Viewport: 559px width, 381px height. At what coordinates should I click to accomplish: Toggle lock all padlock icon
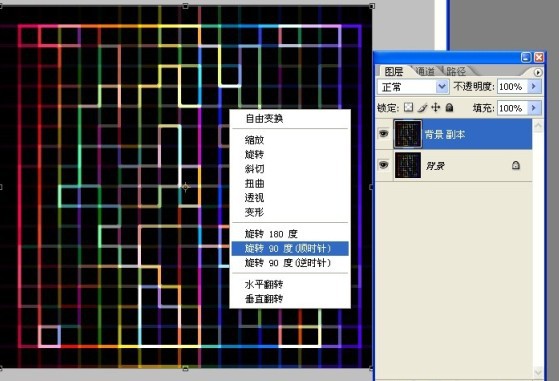[450, 107]
